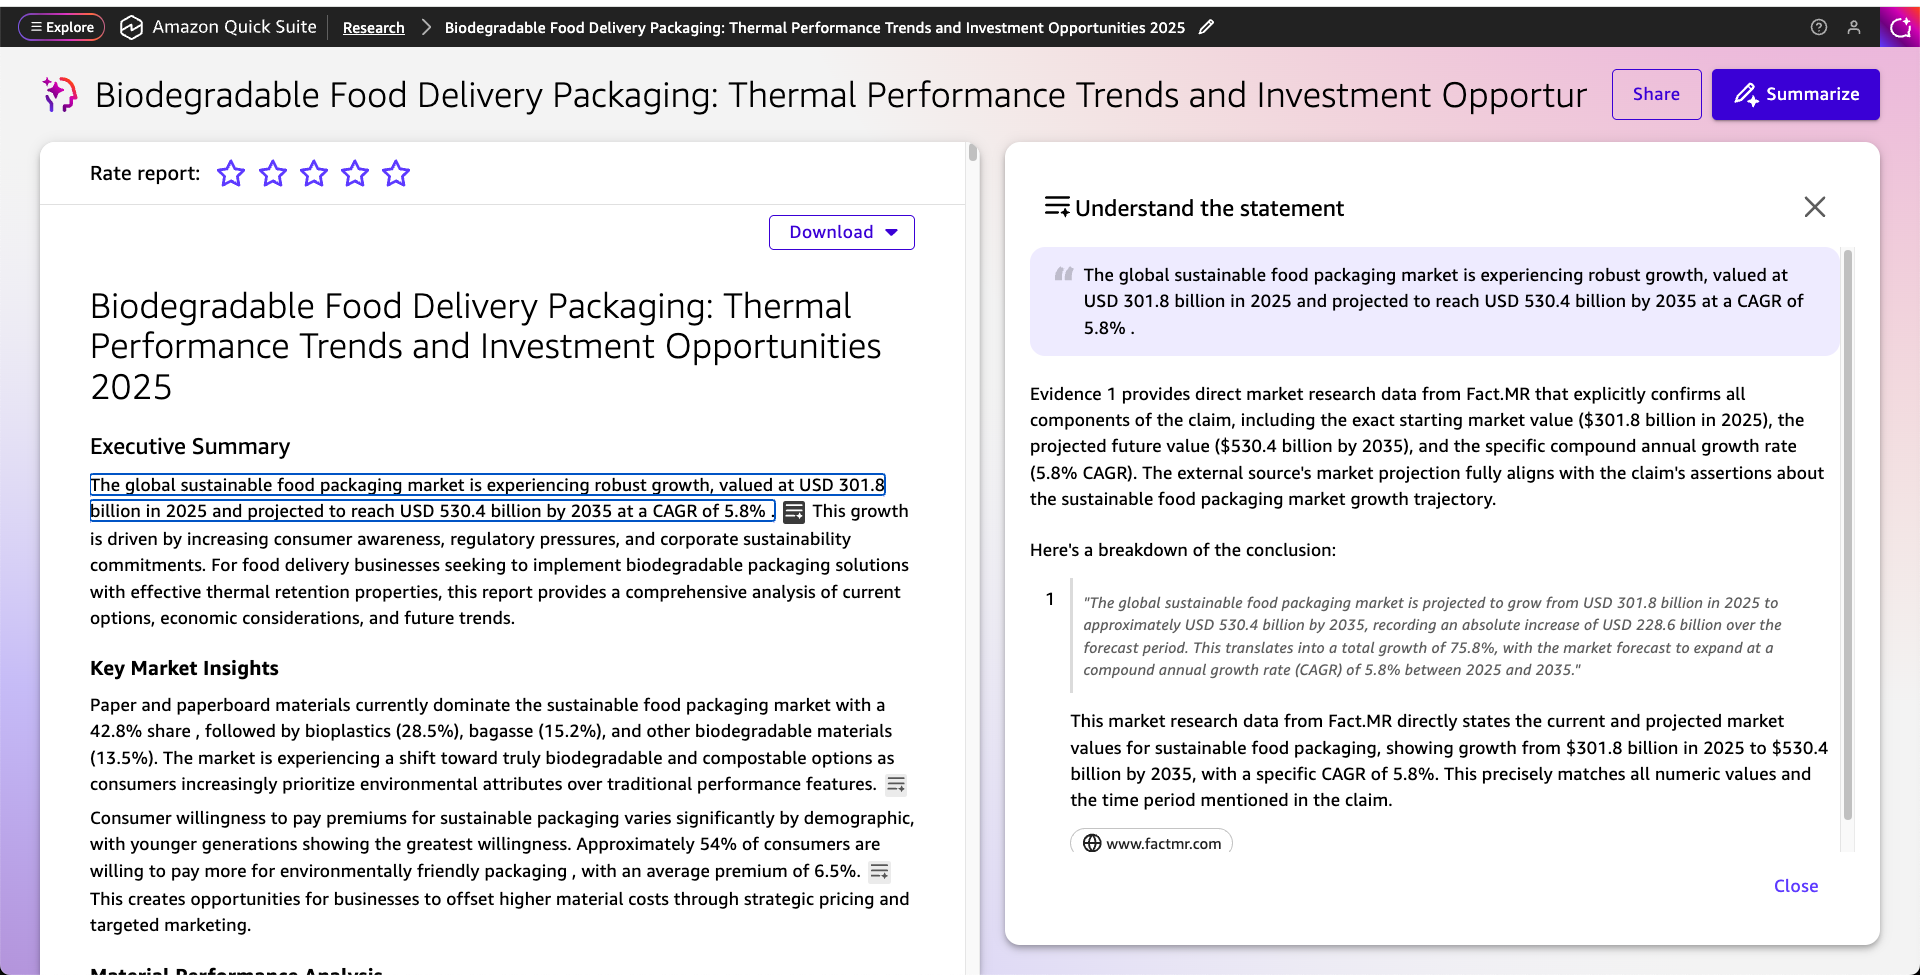The width and height of the screenshot is (1920, 975).
Task: Open the assistant chat icon top-right
Action: [1899, 27]
